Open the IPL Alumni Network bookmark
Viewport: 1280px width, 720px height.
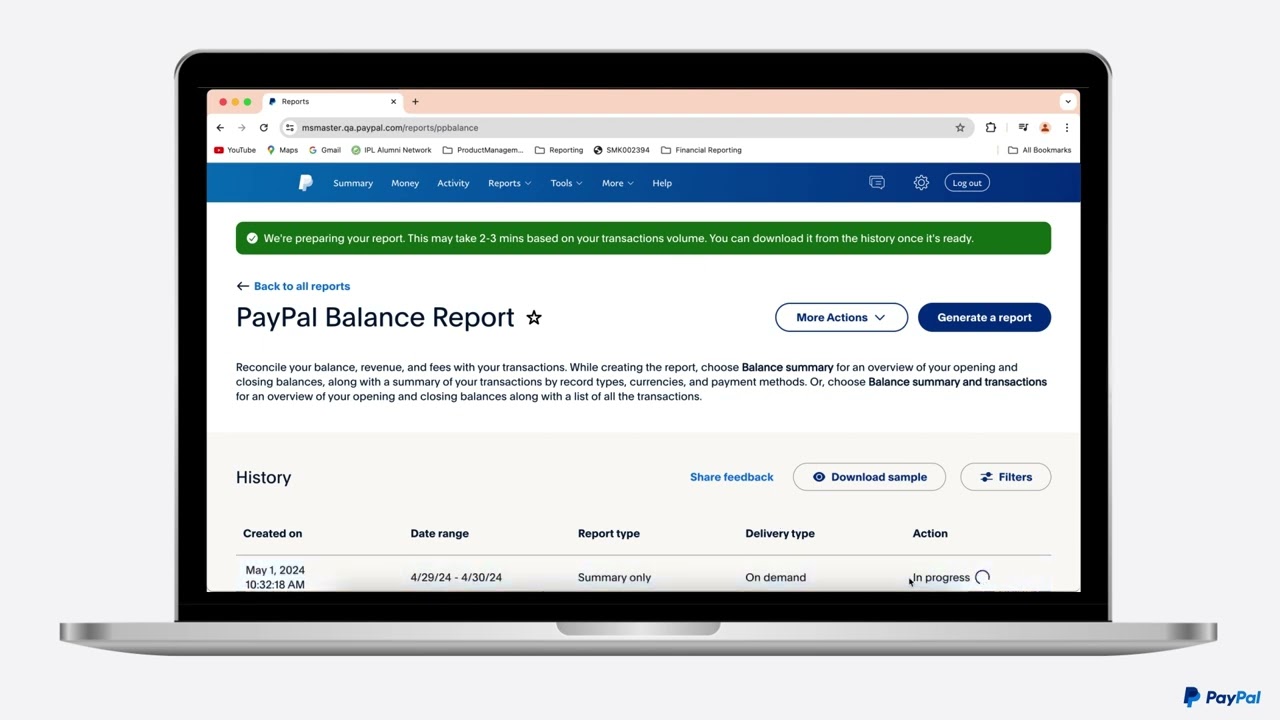click(391, 150)
